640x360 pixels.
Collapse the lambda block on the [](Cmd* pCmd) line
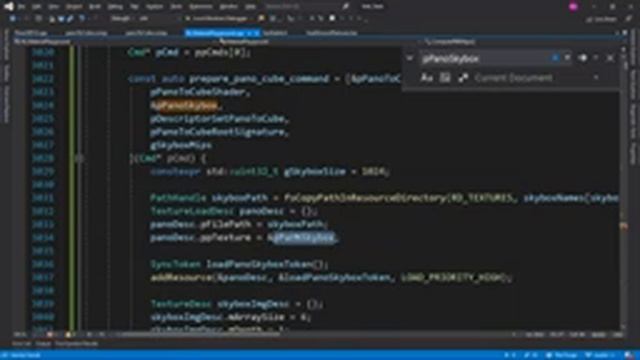click(x=80, y=158)
